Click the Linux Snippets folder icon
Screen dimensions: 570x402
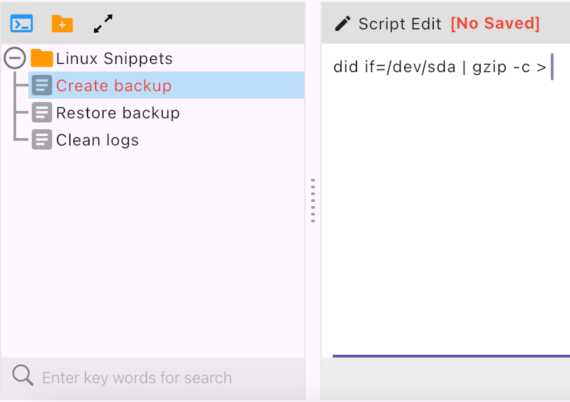42,58
